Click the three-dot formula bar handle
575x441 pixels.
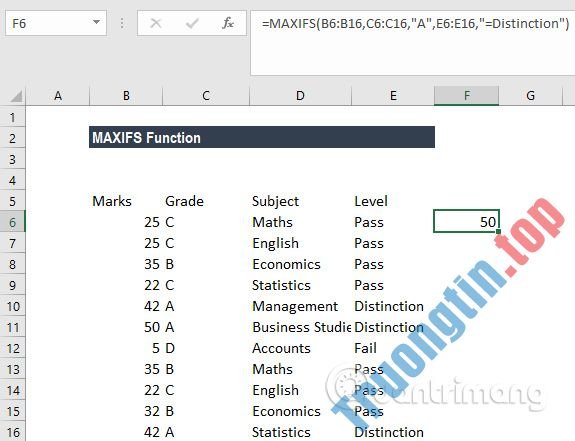[122, 23]
